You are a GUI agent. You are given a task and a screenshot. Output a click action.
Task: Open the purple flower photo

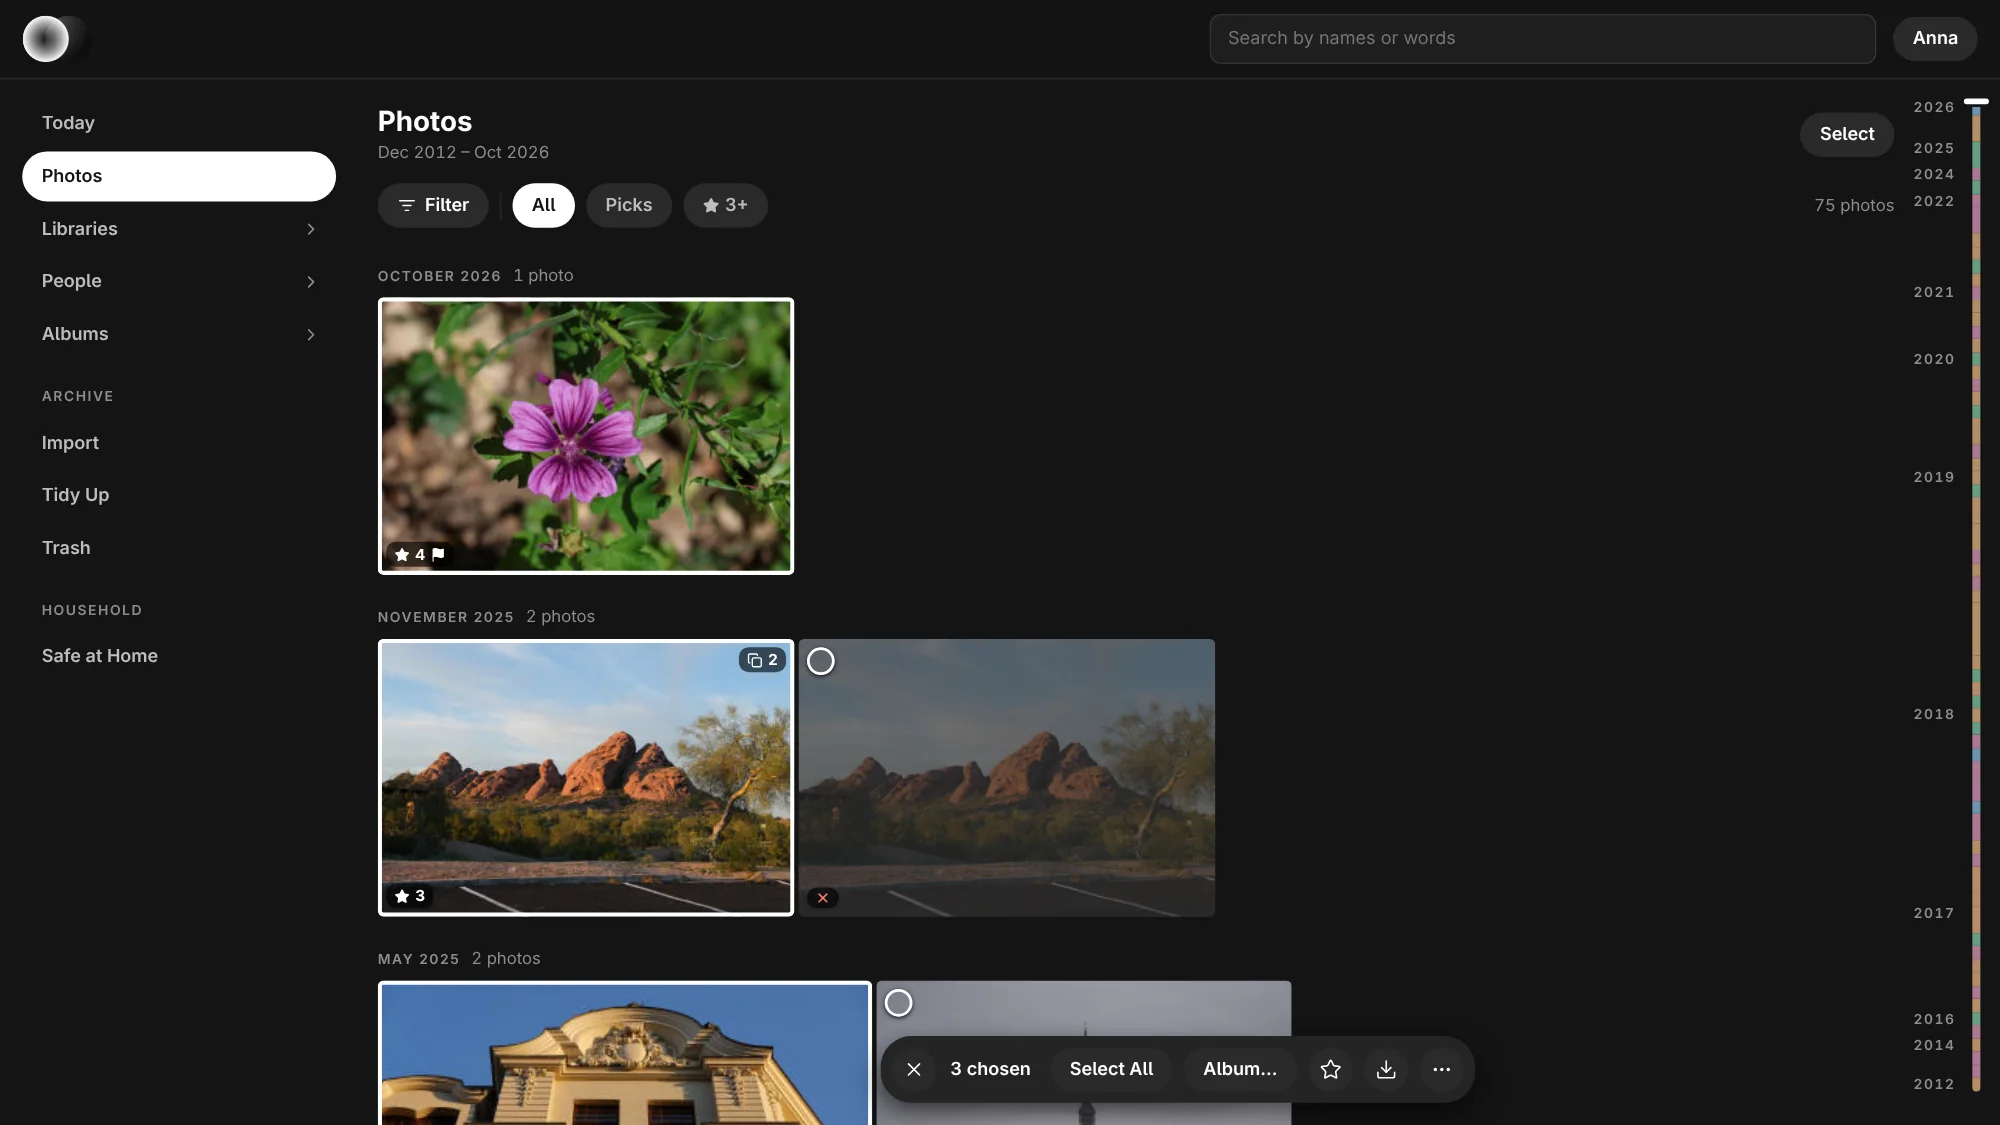pos(586,436)
